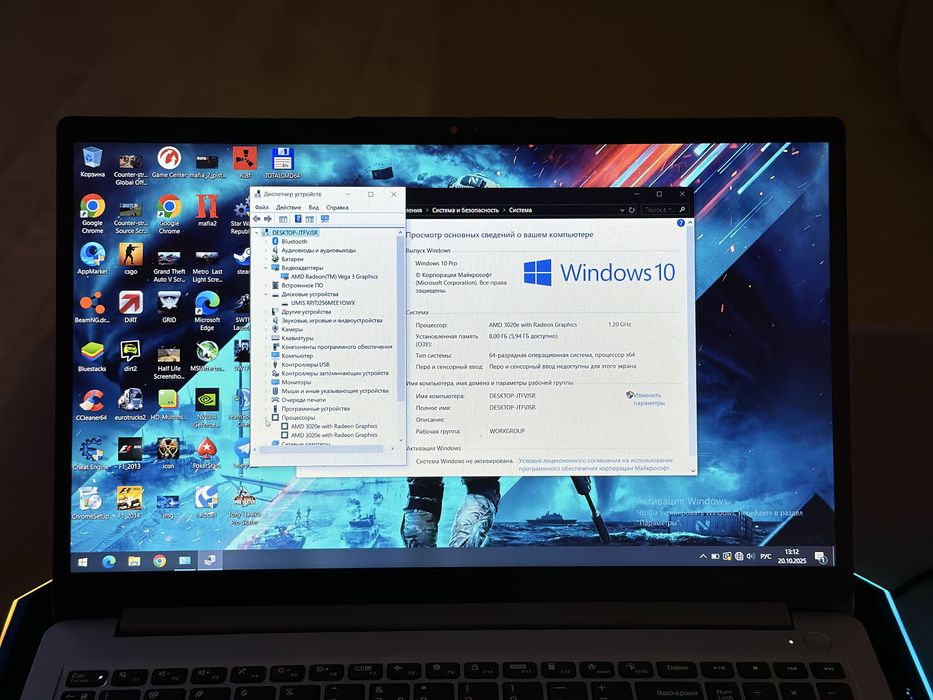Image resolution: width=933 pixels, height=700 pixels.
Task: Select Аудиовходы и аудиовыходы category
Action: [x=313, y=251]
